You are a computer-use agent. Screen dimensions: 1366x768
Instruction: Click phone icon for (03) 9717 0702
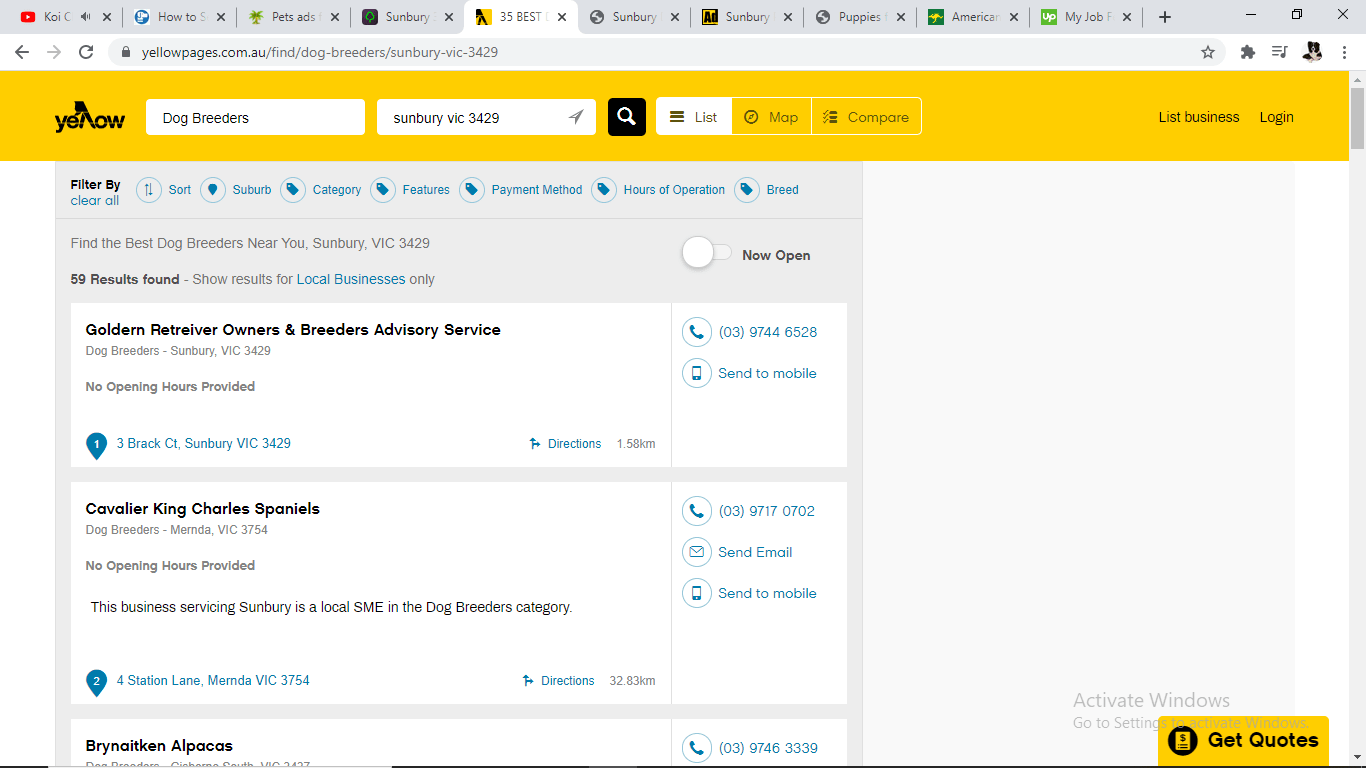(x=697, y=511)
